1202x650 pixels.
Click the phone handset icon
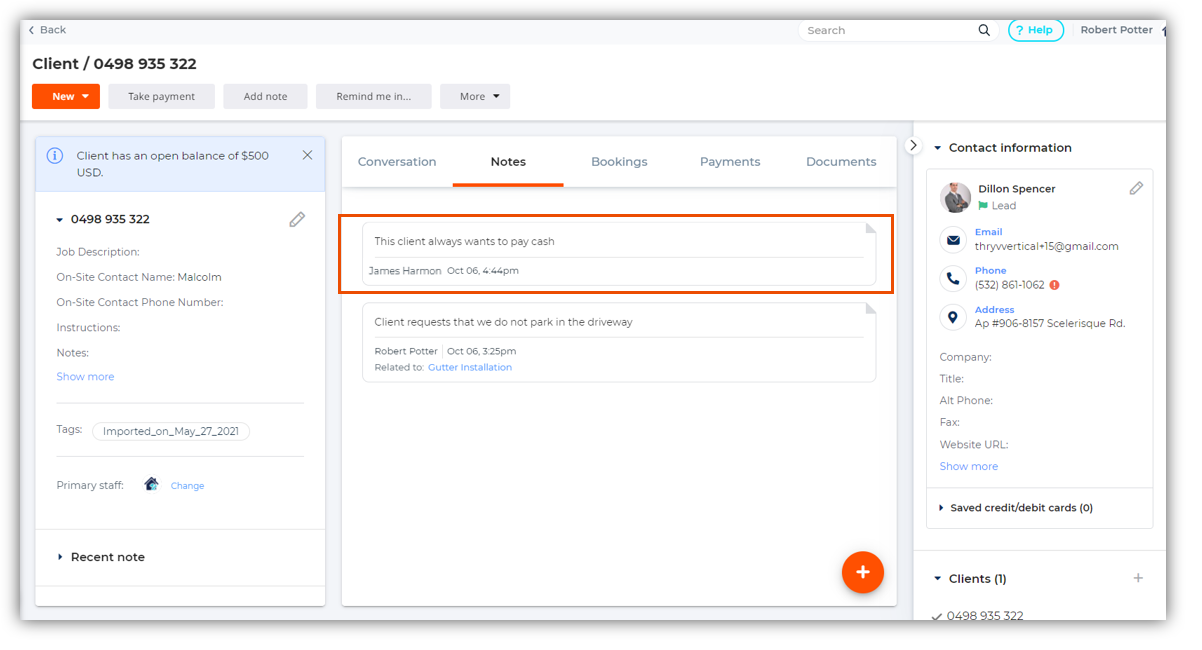(x=953, y=278)
